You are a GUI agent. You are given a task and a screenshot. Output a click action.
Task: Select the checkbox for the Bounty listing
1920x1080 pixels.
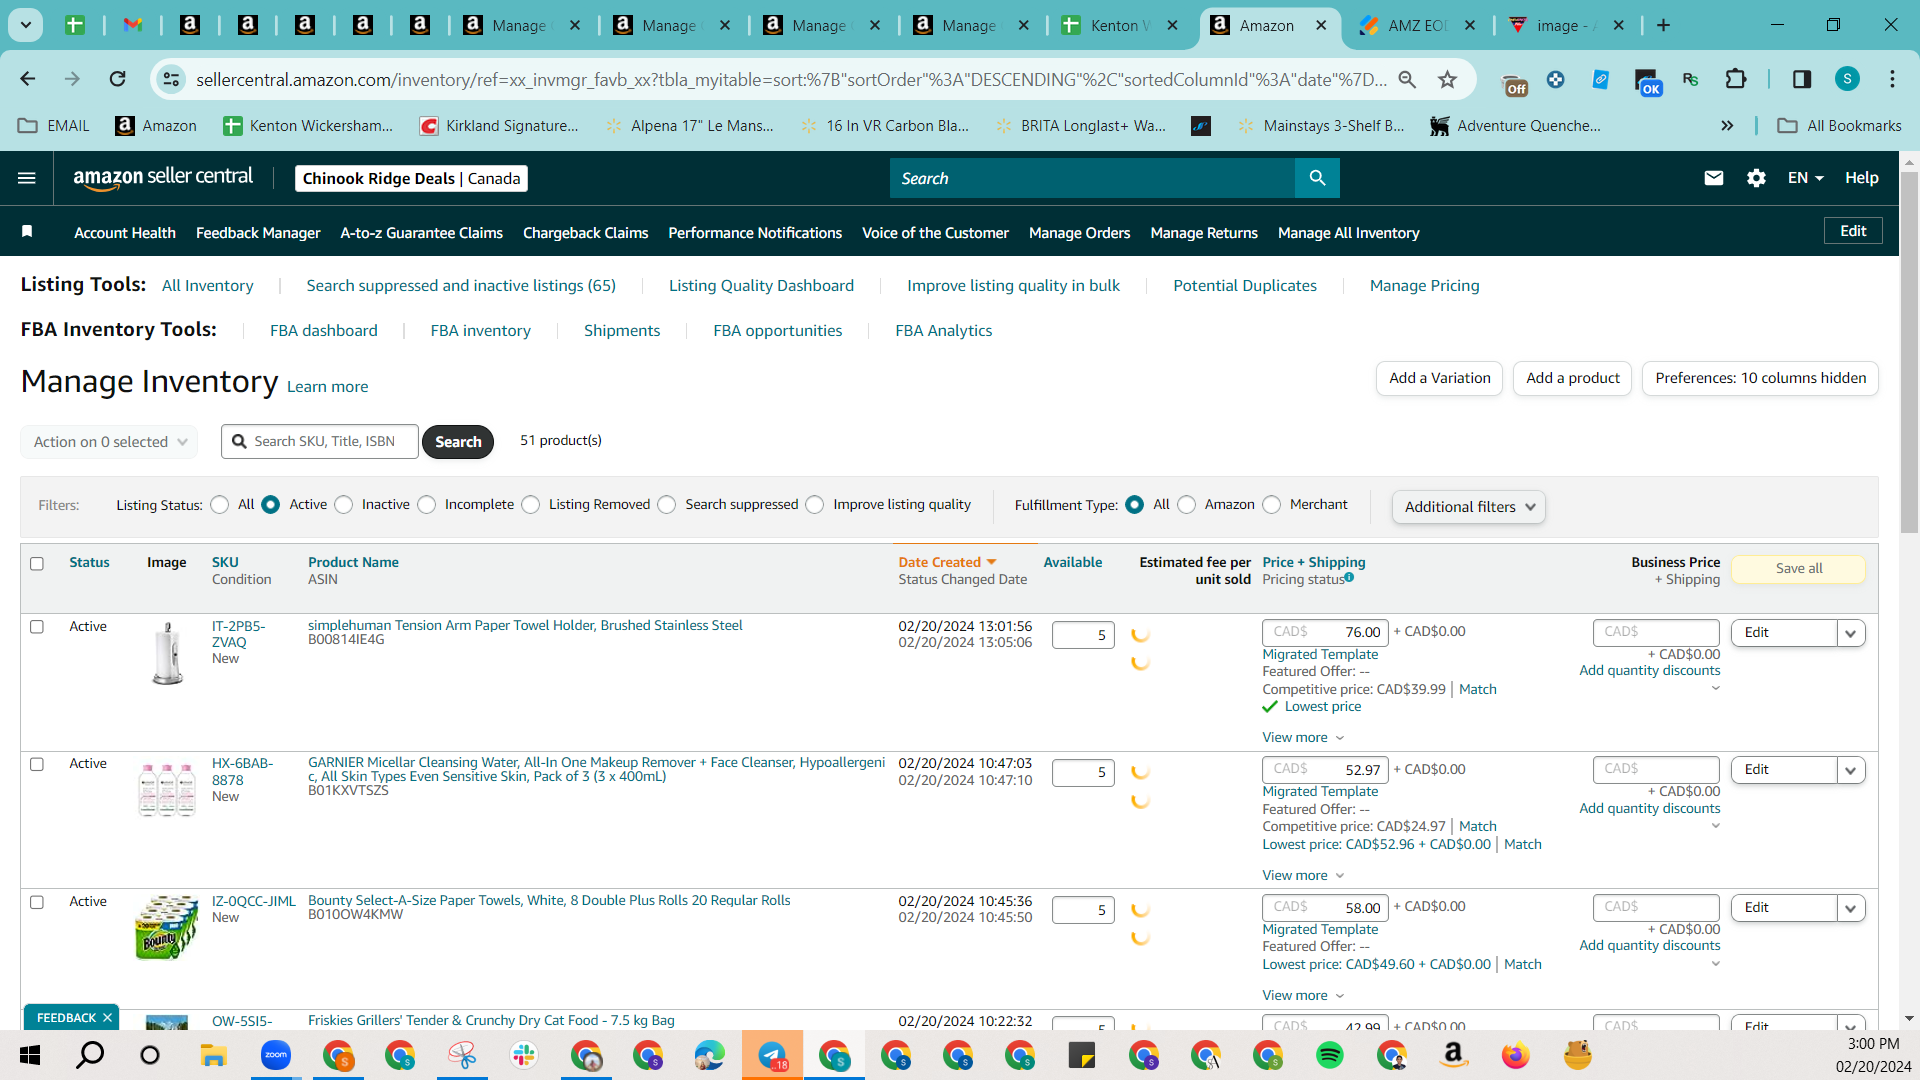click(37, 902)
